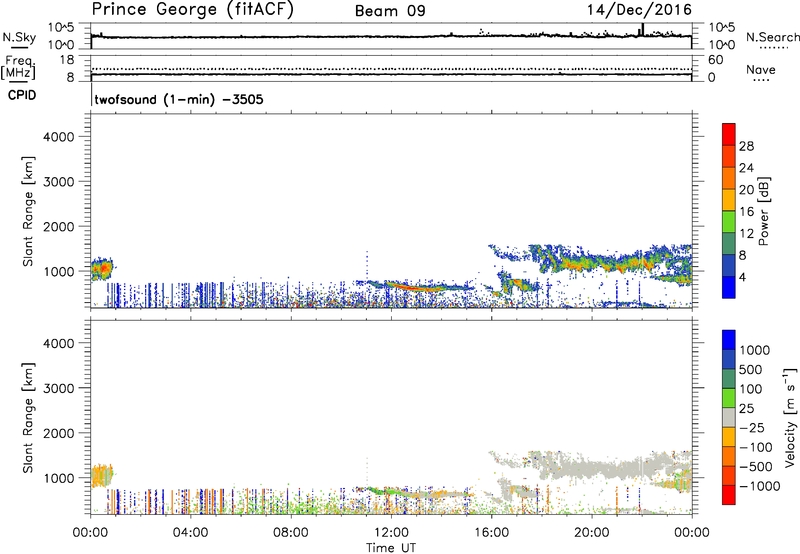The width and height of the screenshot is (800, 554).
Task: Pick the gray segment of the velocity colorbar
Action: tap(729, 417)
